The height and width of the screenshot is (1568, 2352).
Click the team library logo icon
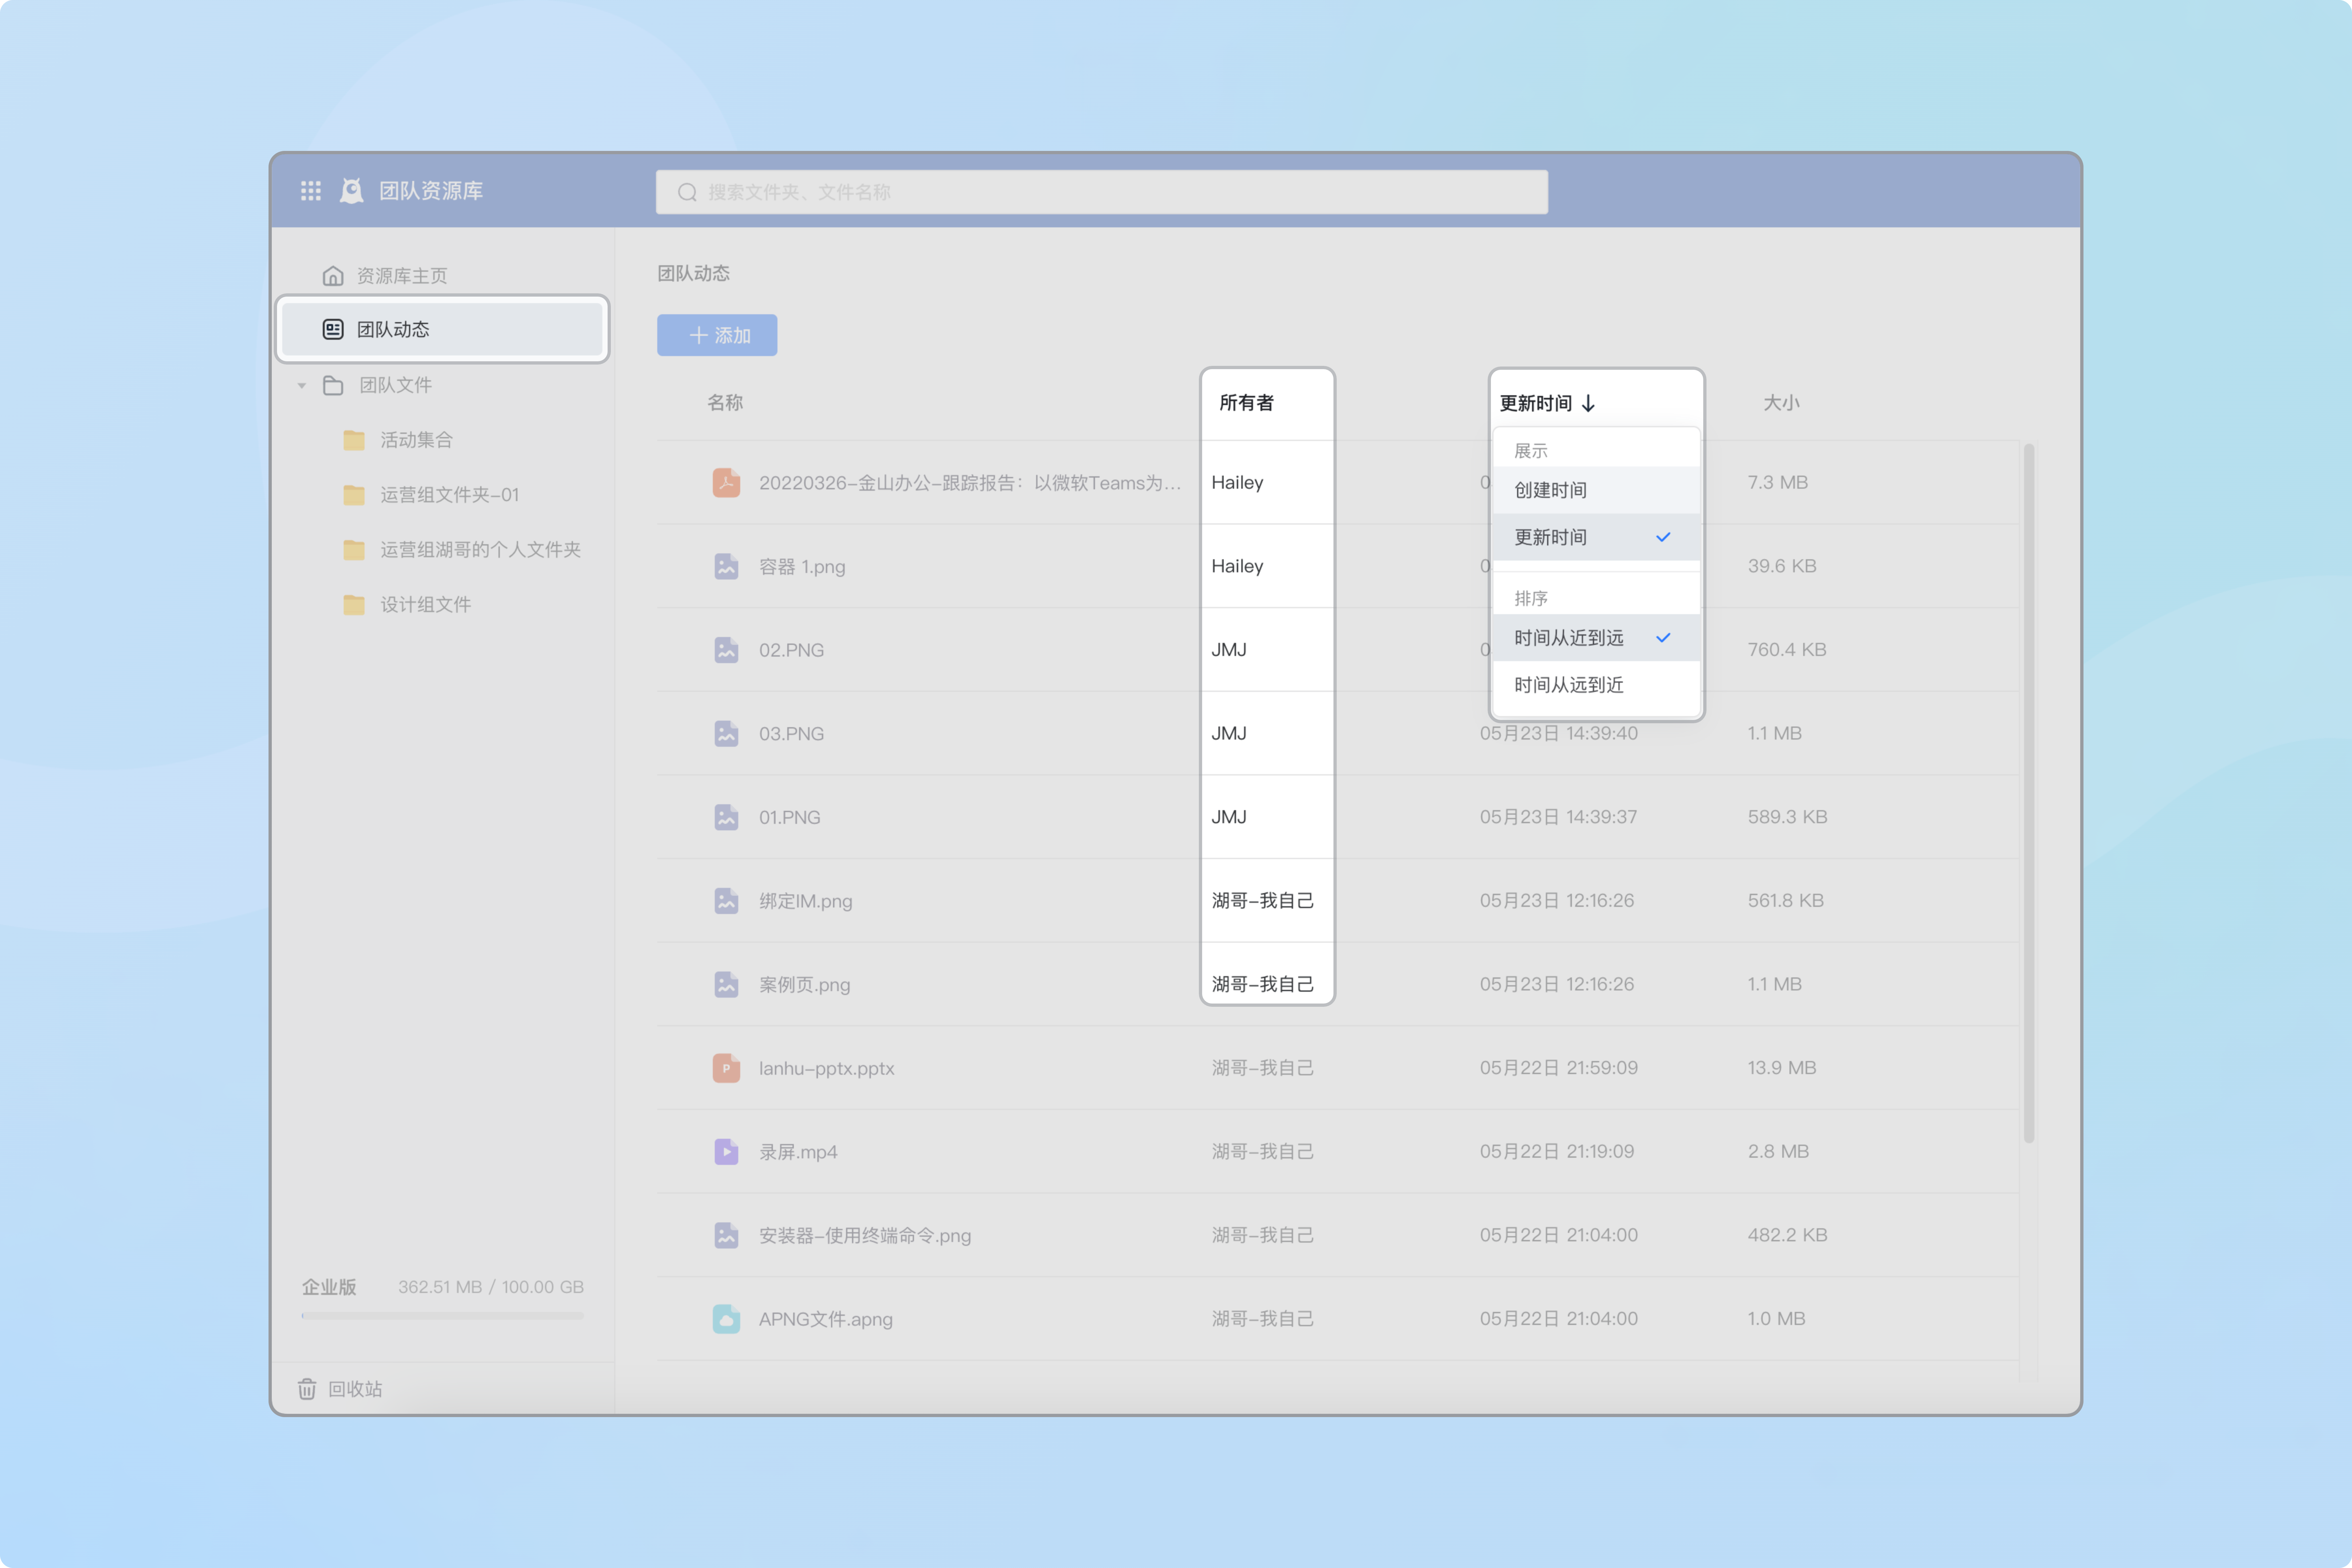click(x=352, y=191)
